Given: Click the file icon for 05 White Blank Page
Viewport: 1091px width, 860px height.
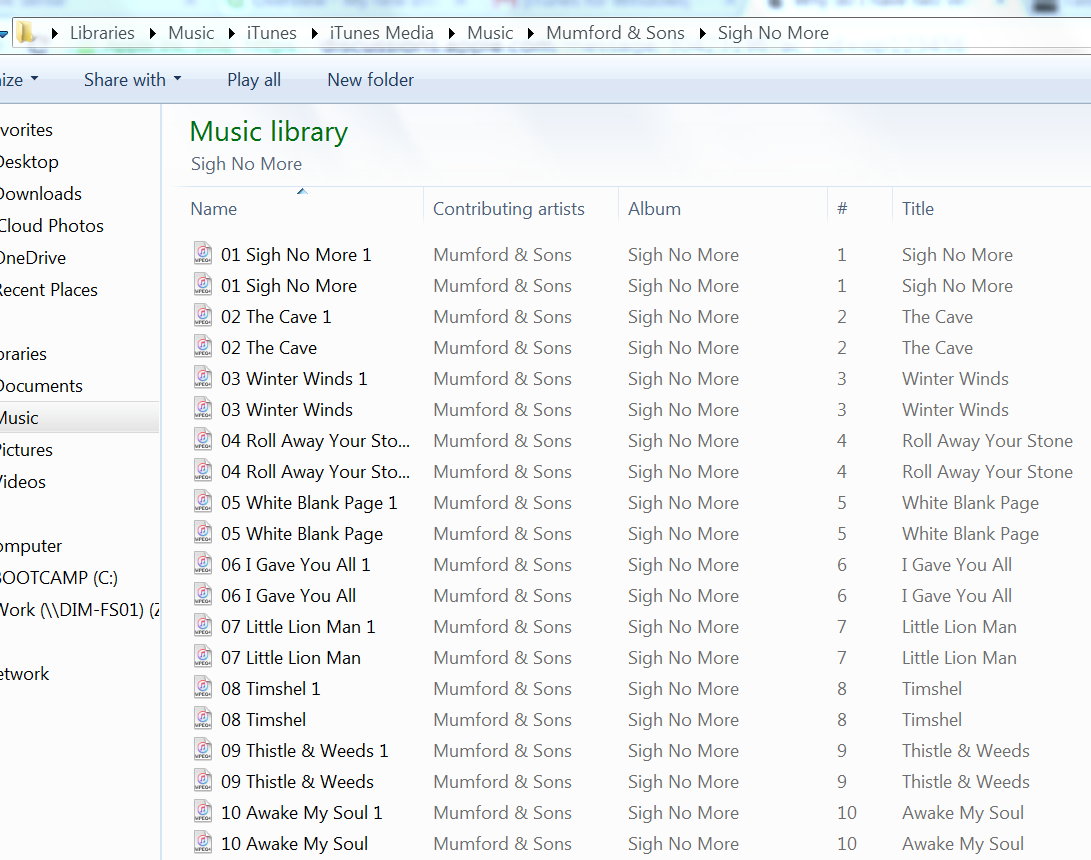Looking at the screenshot, I should pyautogui.click(x=202, y=532).
